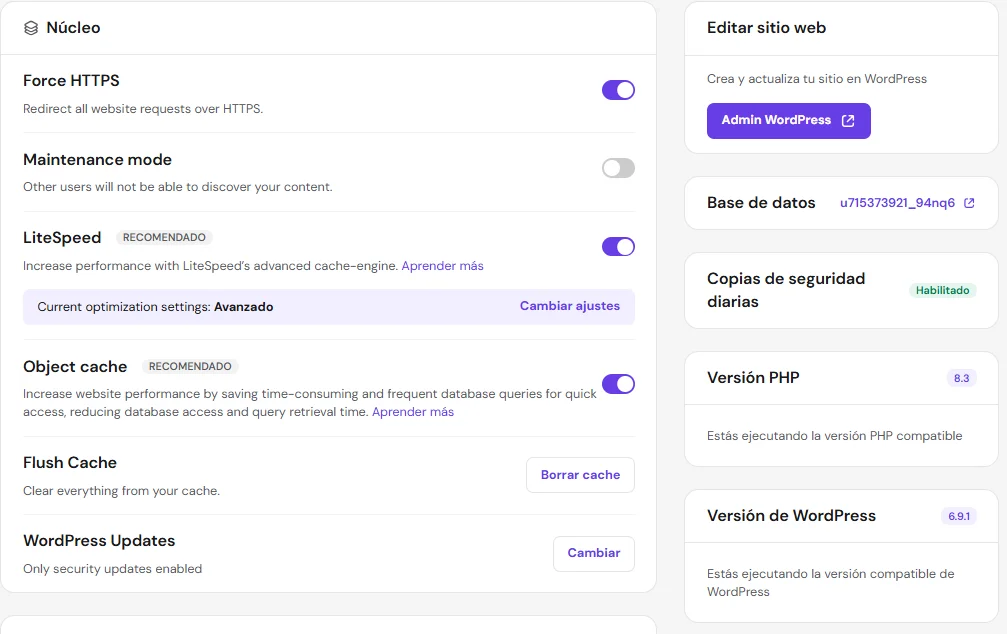Disable the Object cache toggle
This screenshot has height=634, width=1007.
point(618,383)
